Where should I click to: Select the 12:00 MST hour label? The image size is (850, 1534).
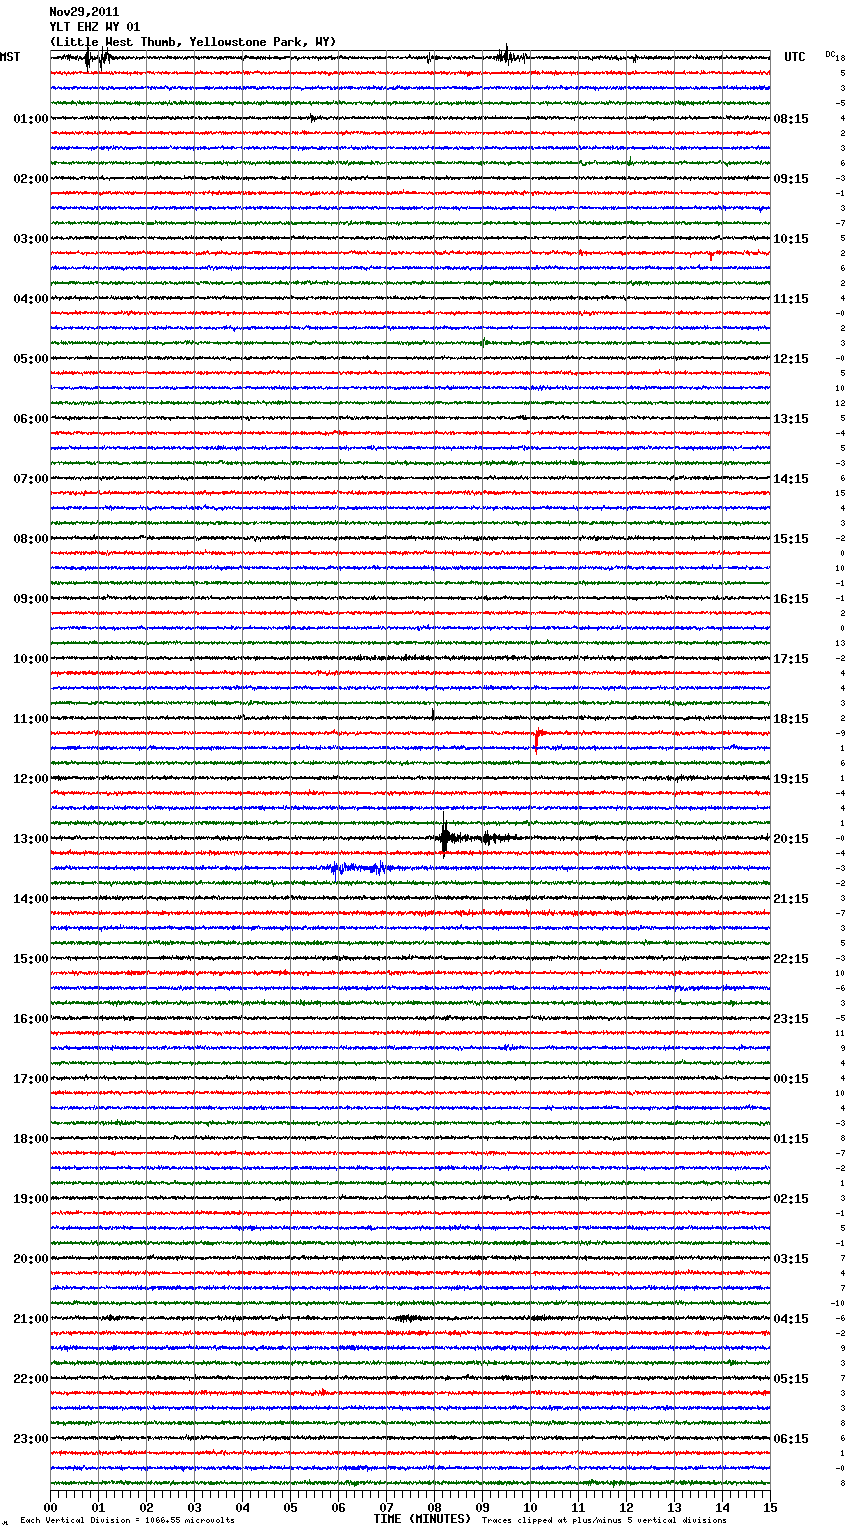31,779
